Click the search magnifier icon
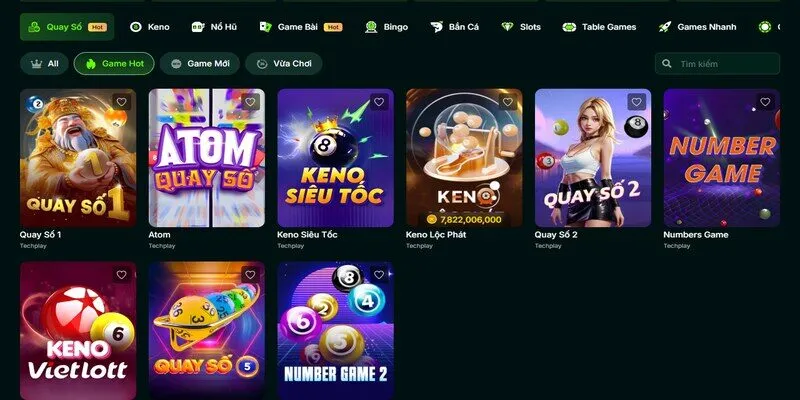The image size is (800, 400). (666, 64)
